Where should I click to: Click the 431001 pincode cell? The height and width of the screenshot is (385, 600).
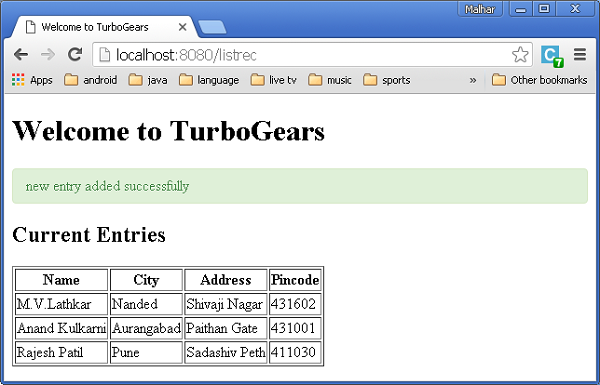click(x=295, y=328)
